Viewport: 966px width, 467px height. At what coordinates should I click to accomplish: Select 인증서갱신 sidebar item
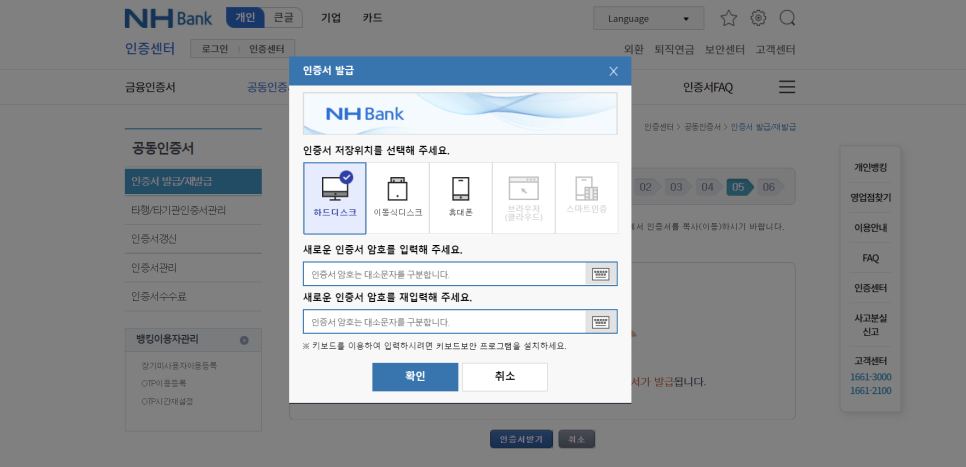point(193,238)
